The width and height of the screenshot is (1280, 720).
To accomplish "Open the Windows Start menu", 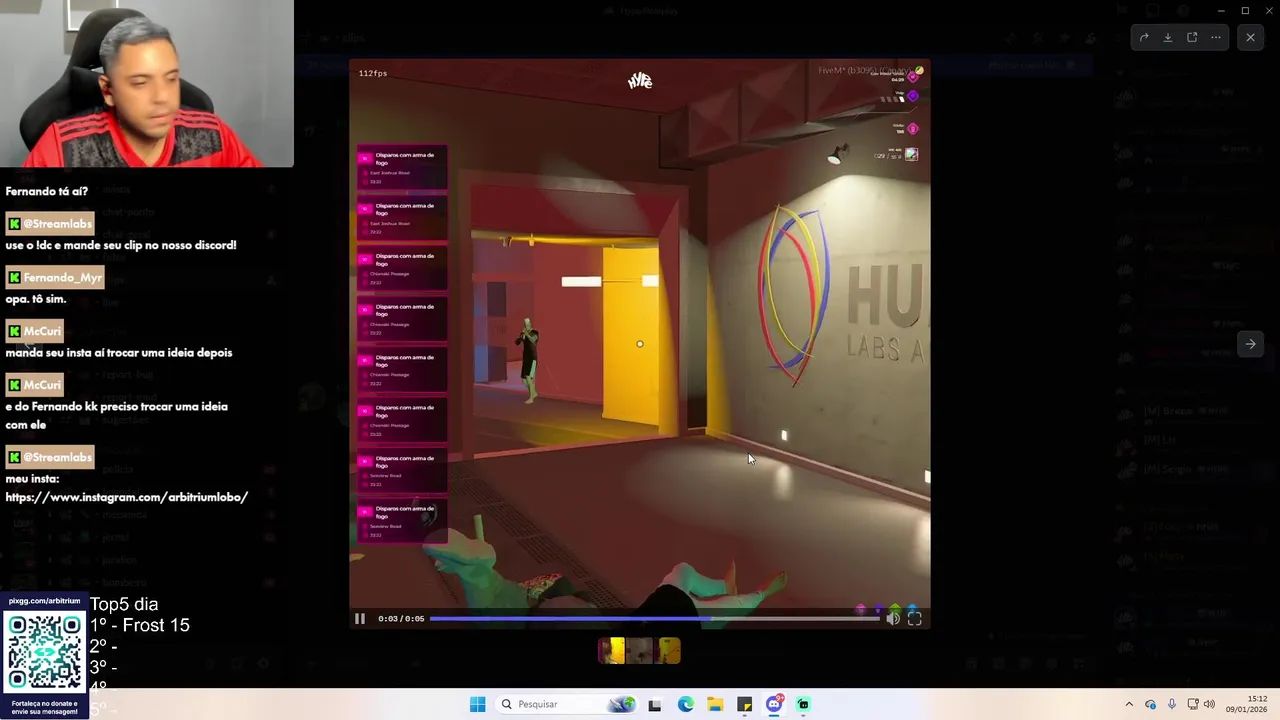I will click(x=478, y=704).
